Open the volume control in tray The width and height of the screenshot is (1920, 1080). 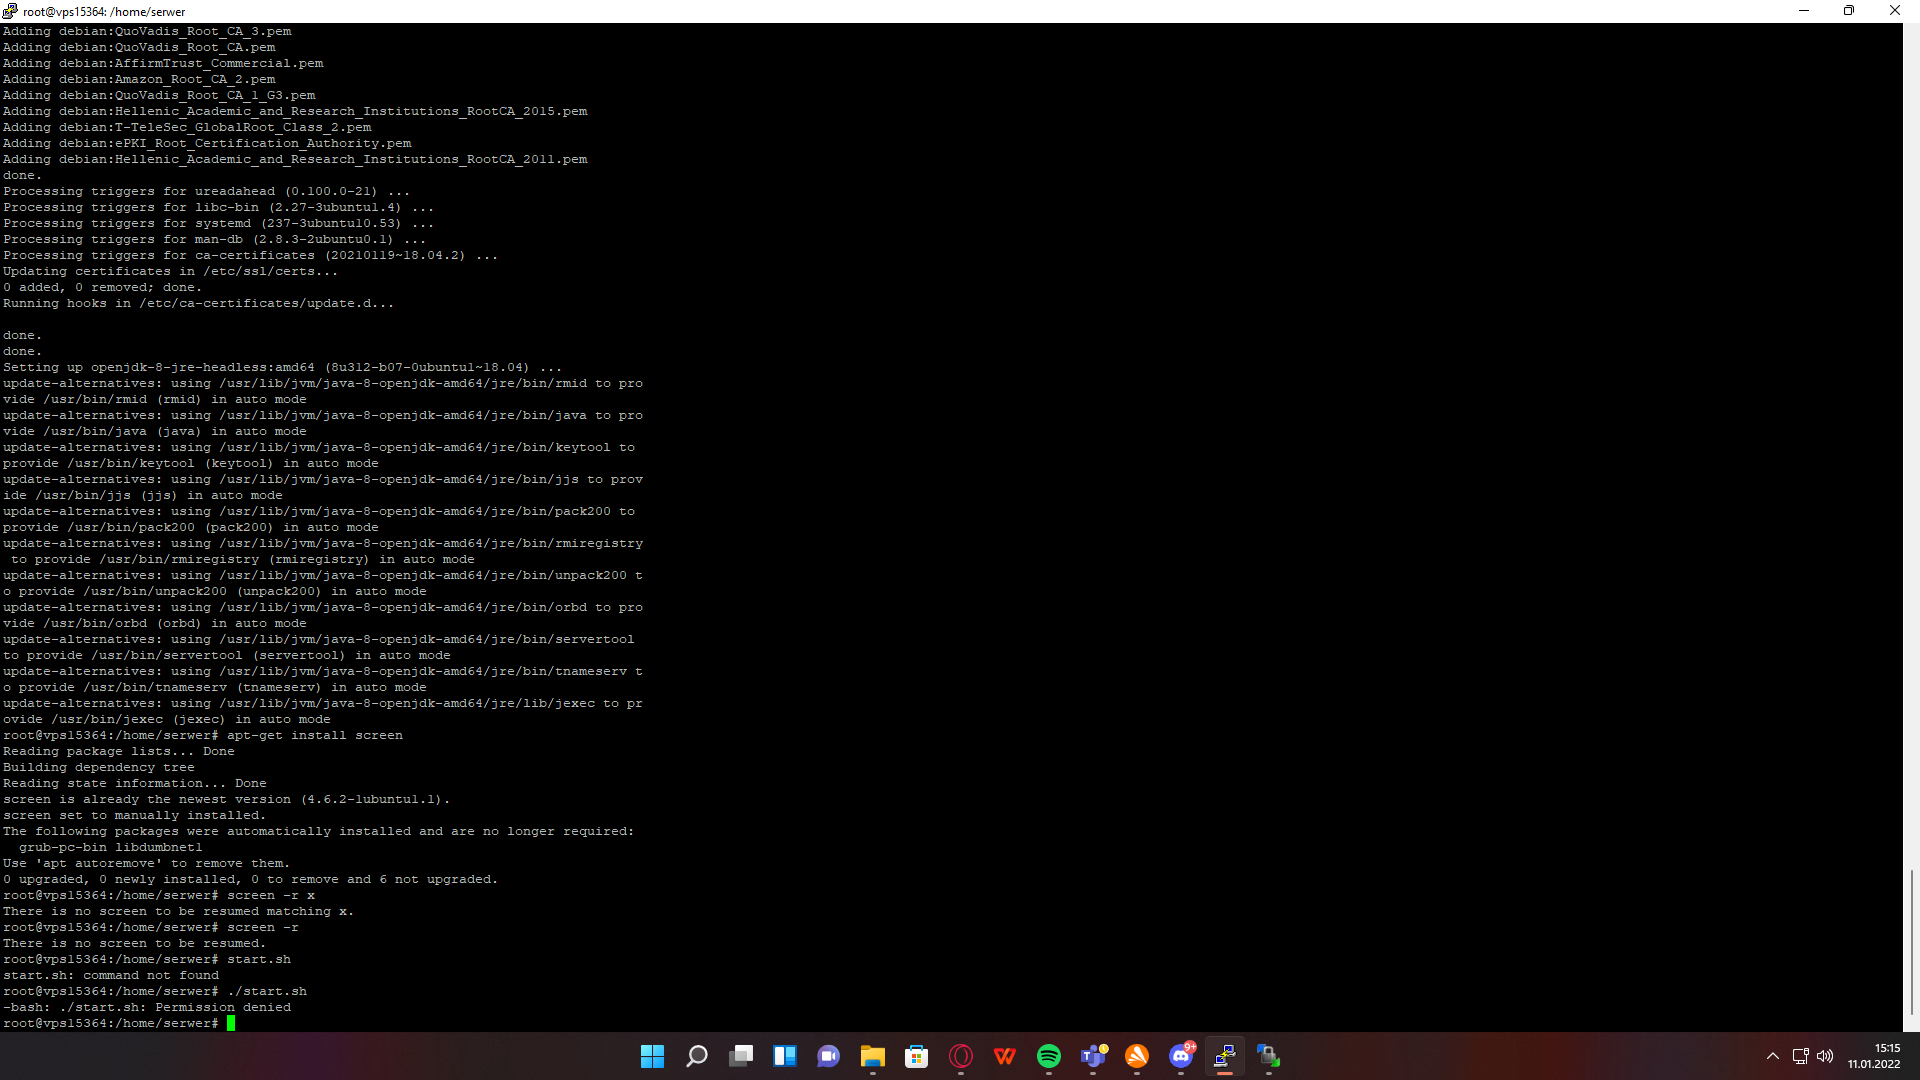tap(1825, 1056)
